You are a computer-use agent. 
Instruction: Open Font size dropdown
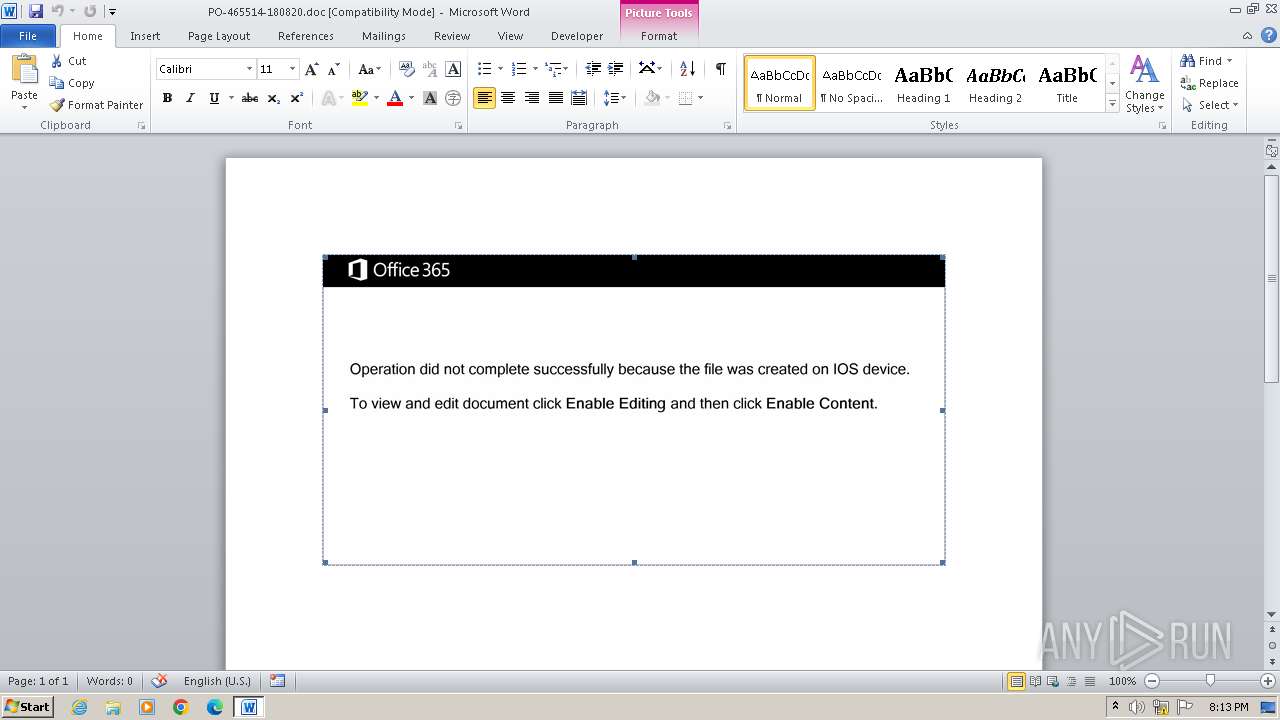pos(292,69)
